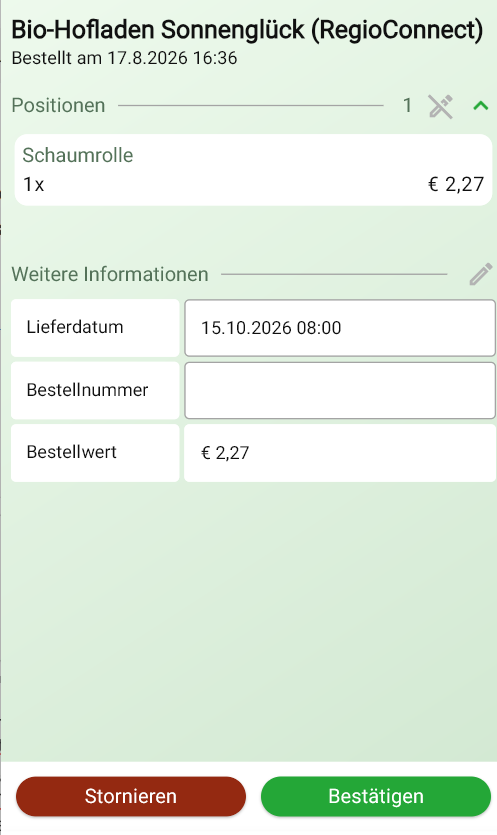
Task: Click the Schaumrolle product name
Action: coord(78,155)
